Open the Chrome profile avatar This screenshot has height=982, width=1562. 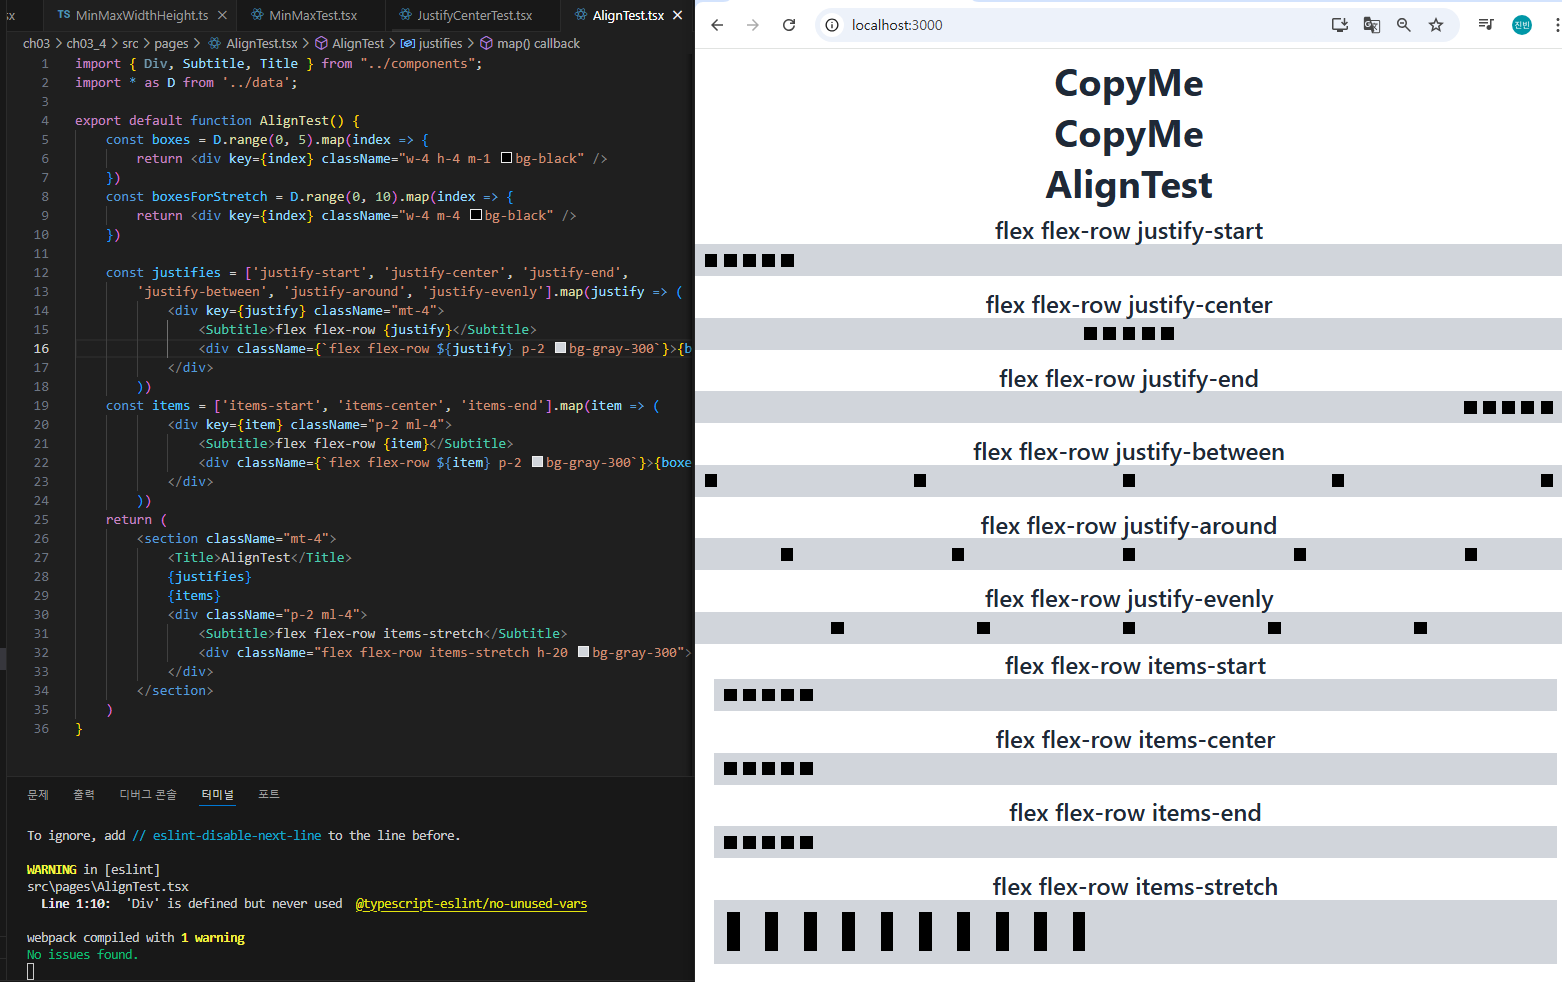1522,25
